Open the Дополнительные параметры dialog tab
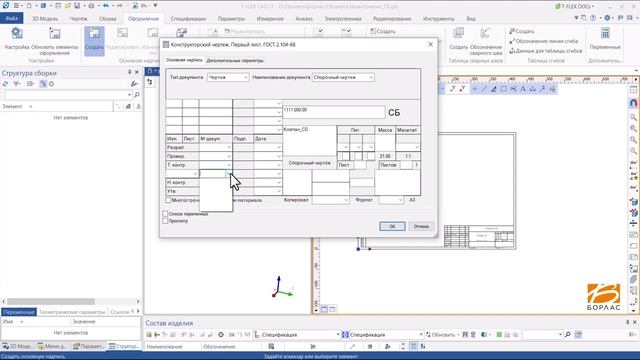Viewport: 640px width, 360px height. [x=235, y=60]
